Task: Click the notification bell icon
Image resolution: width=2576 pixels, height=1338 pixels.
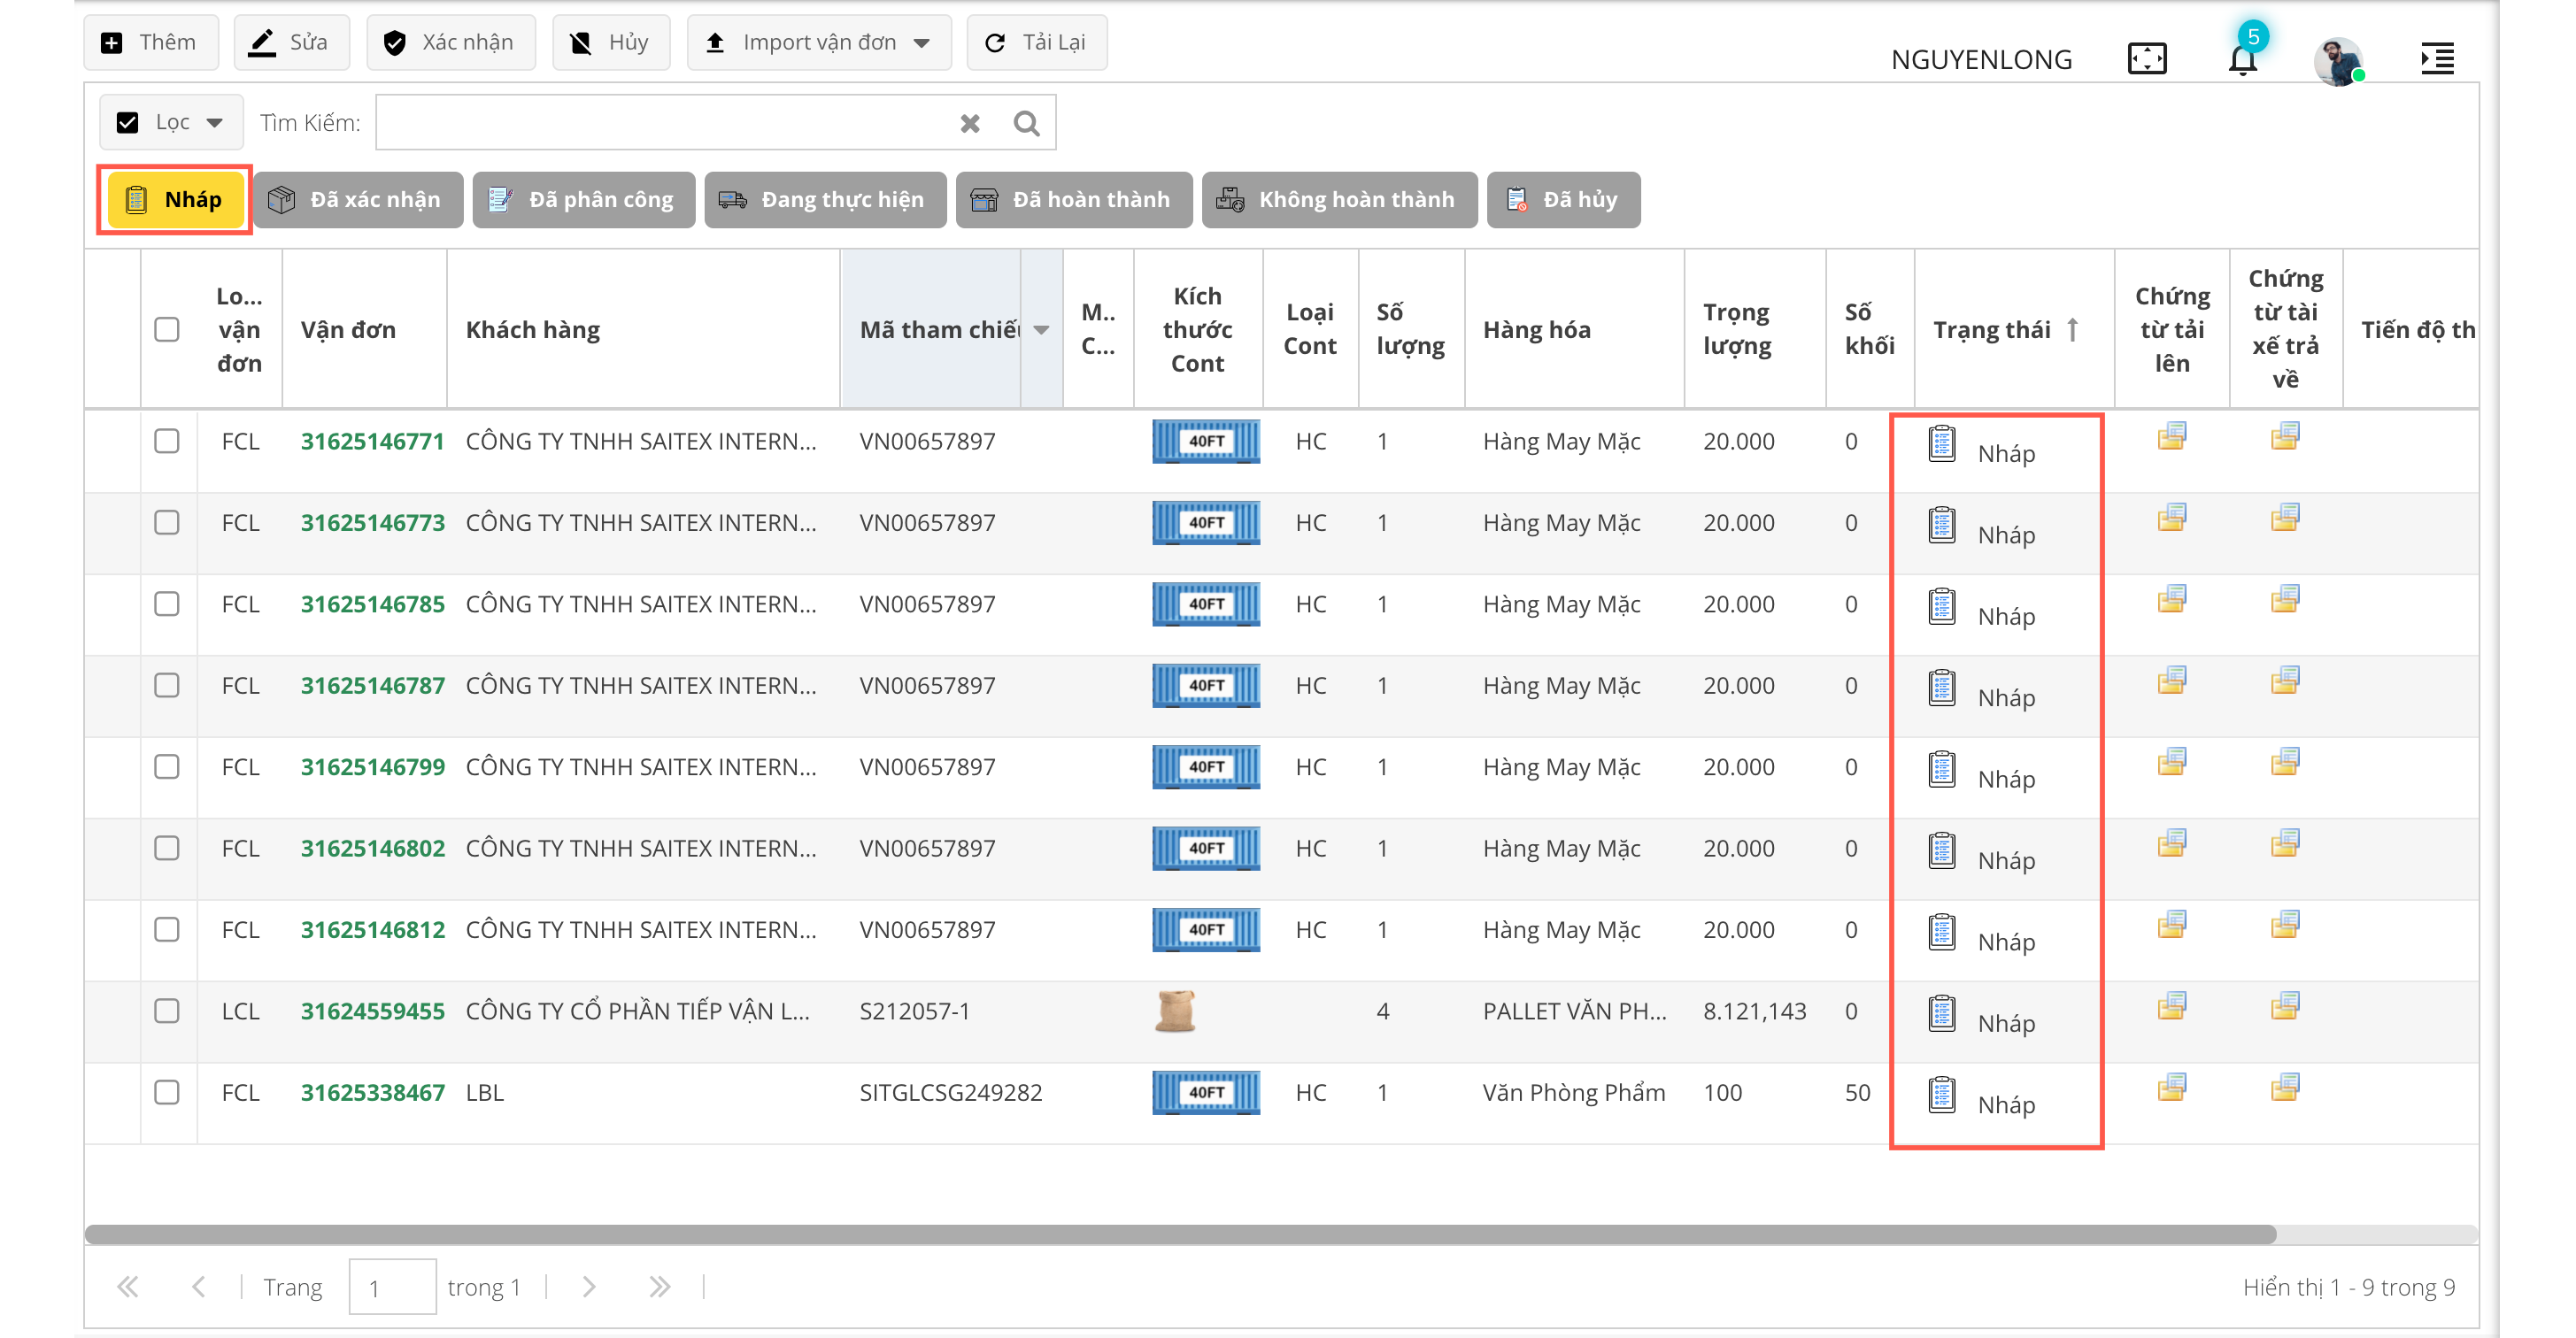Action: coord(2242,59)
